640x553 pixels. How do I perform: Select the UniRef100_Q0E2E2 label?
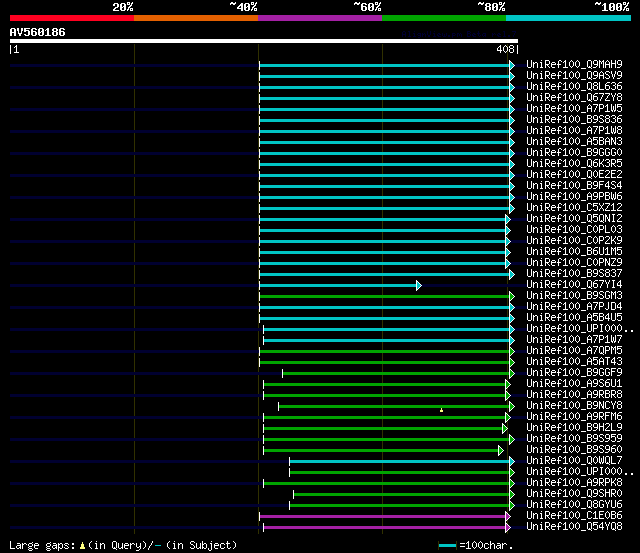pyautogui.click(x=574, y=175)
